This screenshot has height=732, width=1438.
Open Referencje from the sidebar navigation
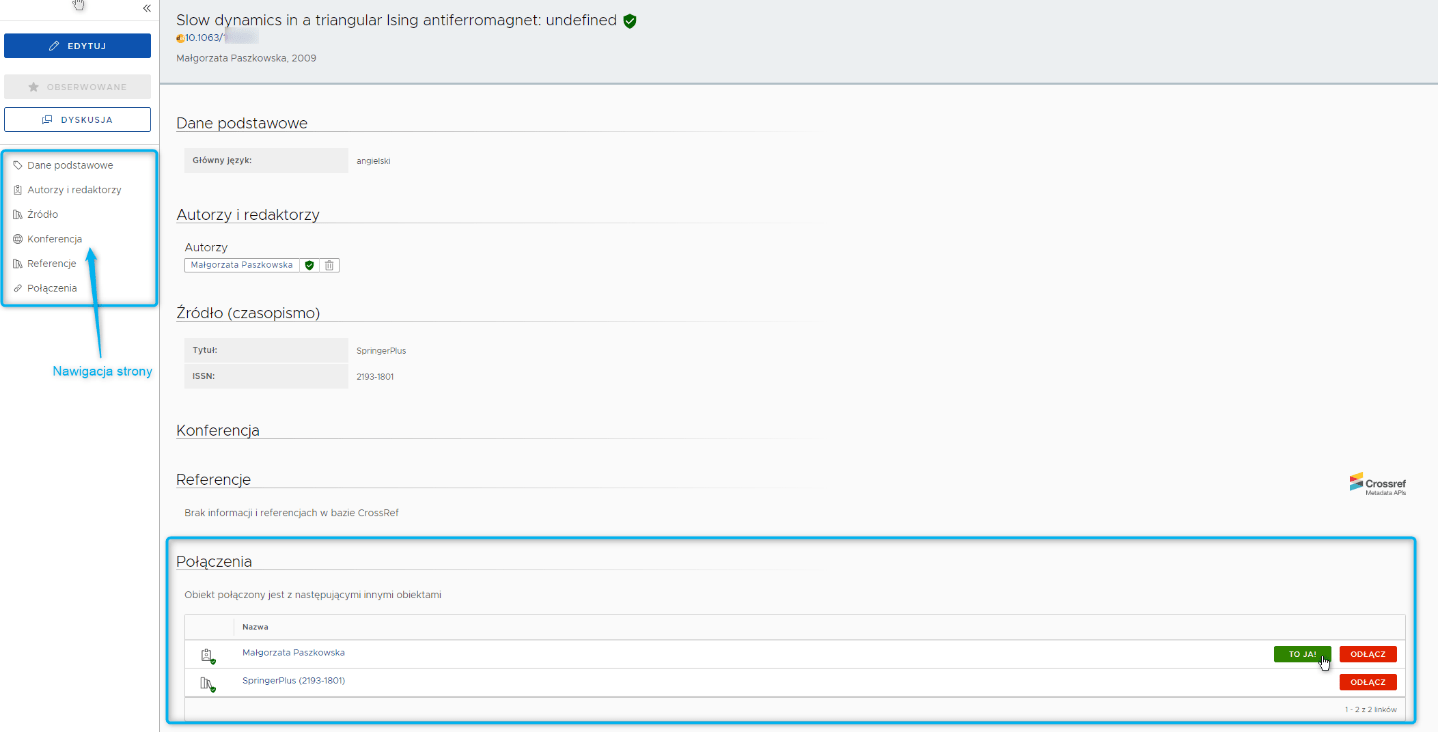pos(51,264)
